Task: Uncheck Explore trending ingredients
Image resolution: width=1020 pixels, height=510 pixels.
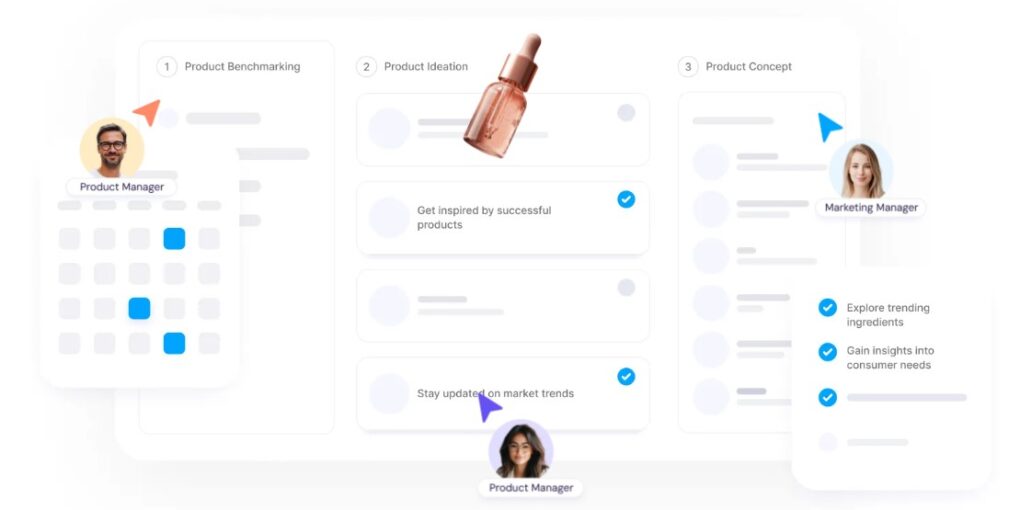Action: pyautogui.click(x=827, y=308)
